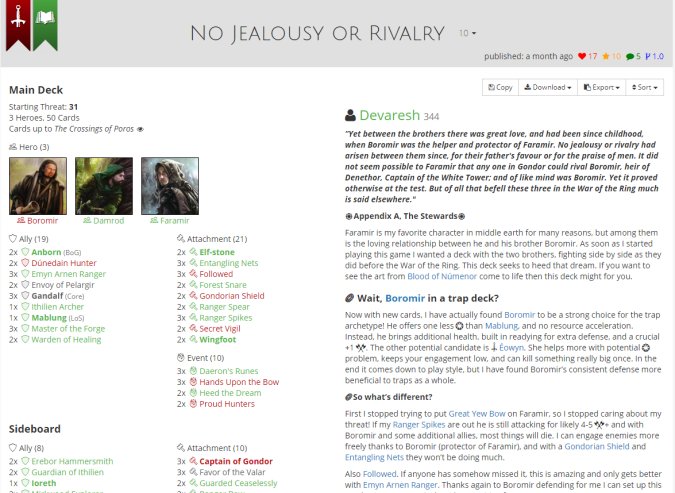This screenshot has height=493, width=675.
Task: Open Entangling Nets card in Attachment list
Action: 229,263
